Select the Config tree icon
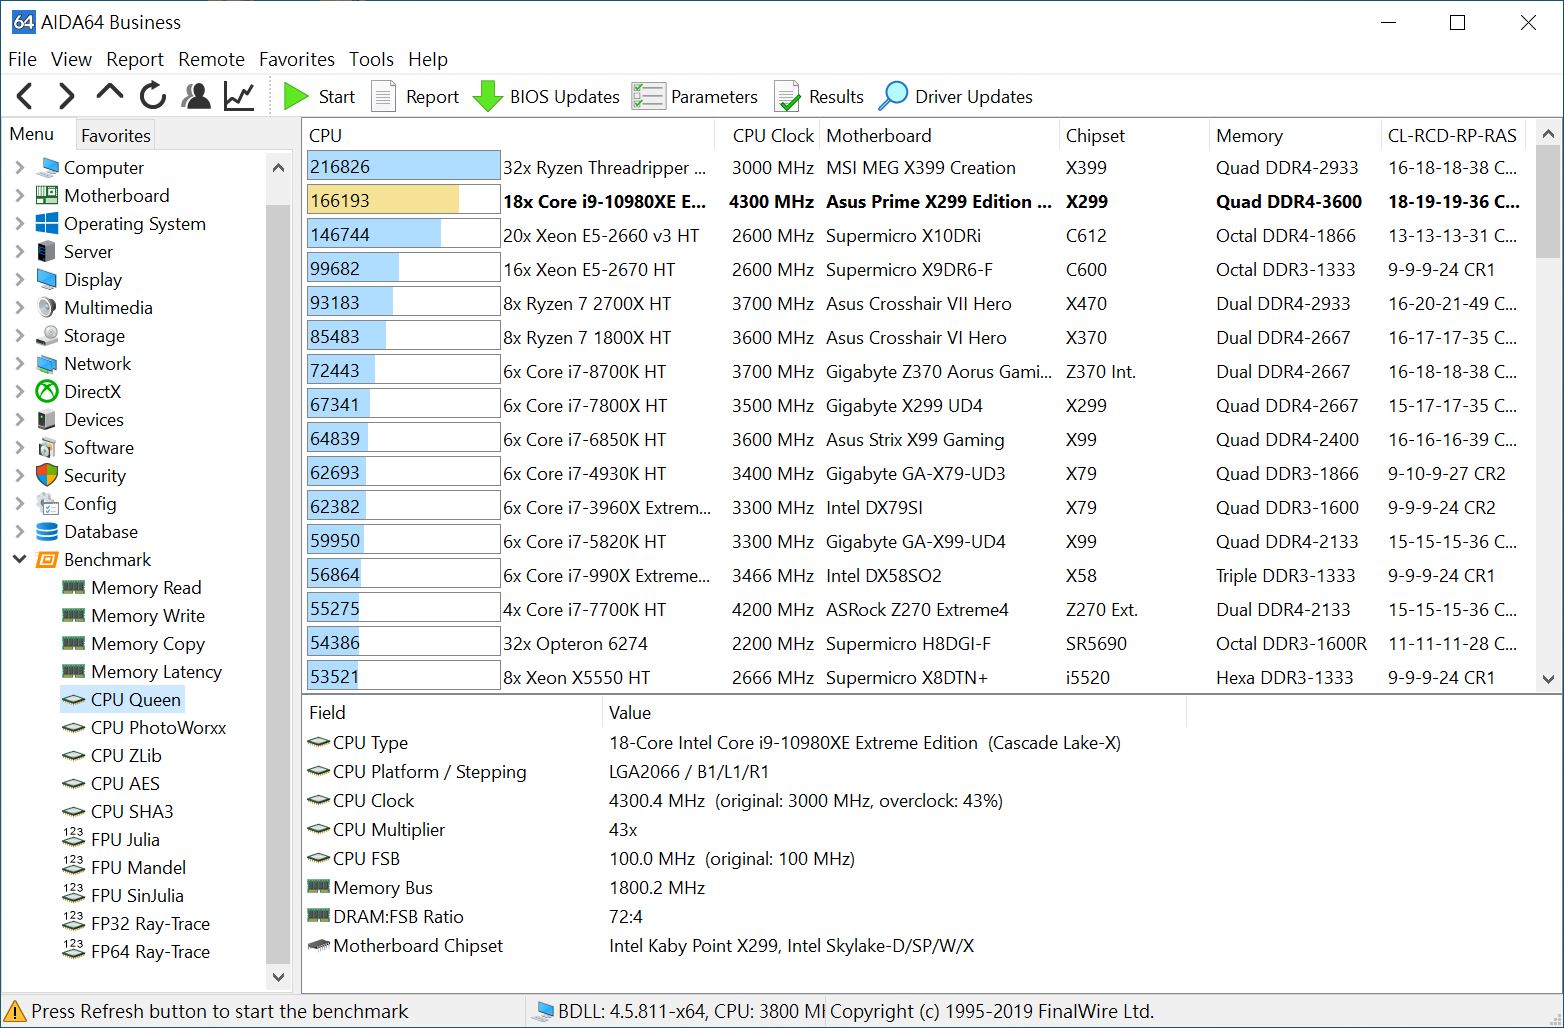The width and height of the screenshot is (1564, 1028). click(x=47, y=503)
